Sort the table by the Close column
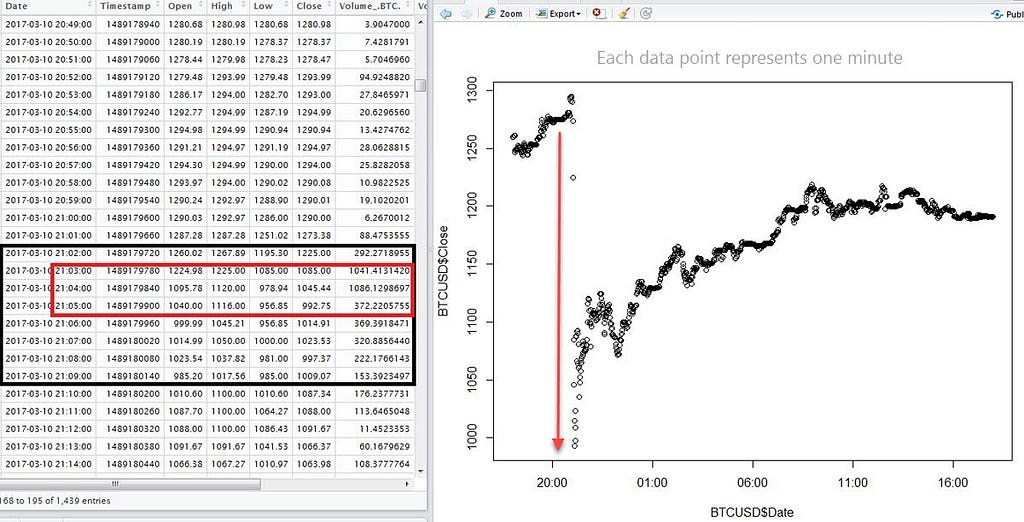The image size is (1024, 522). (x=313, y=6)
